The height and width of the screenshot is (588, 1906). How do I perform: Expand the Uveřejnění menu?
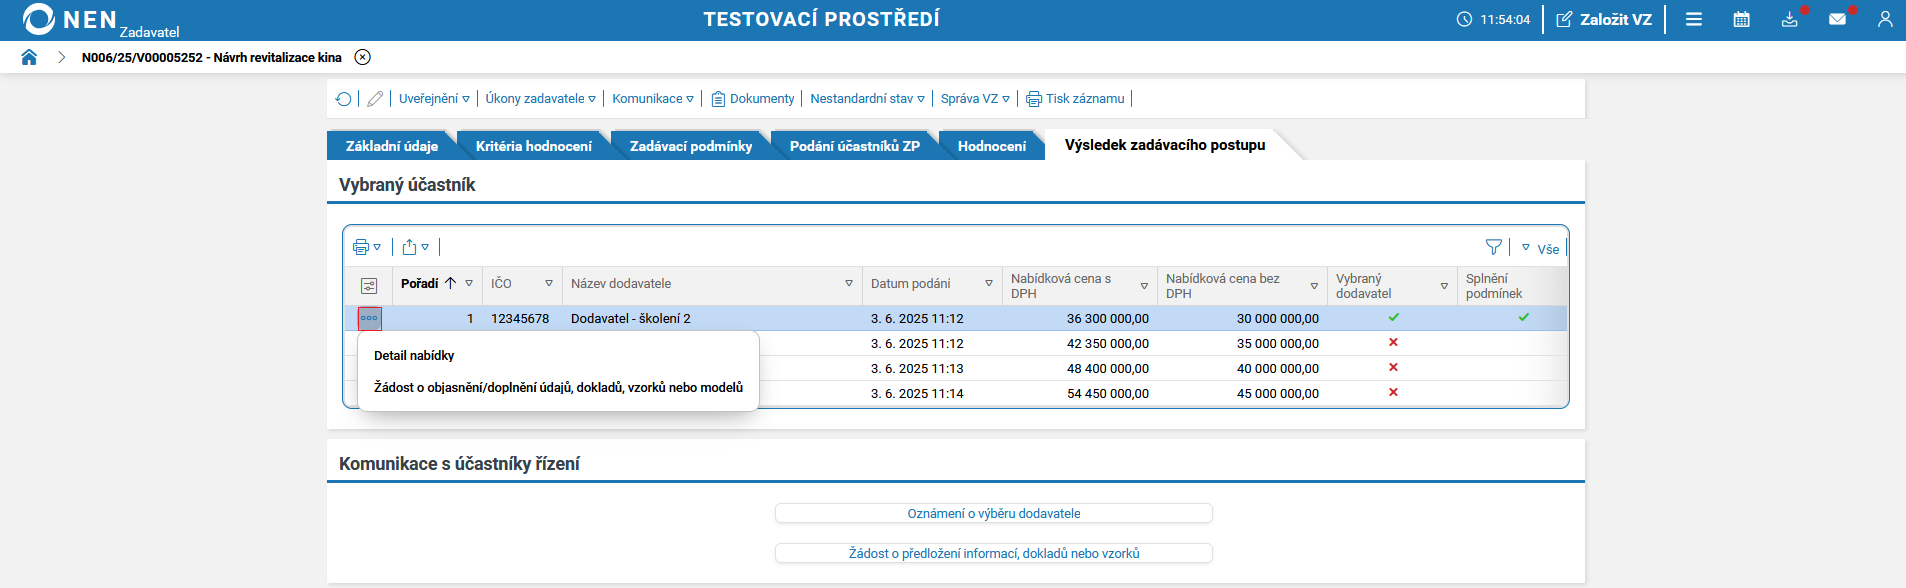coord(434,99)
